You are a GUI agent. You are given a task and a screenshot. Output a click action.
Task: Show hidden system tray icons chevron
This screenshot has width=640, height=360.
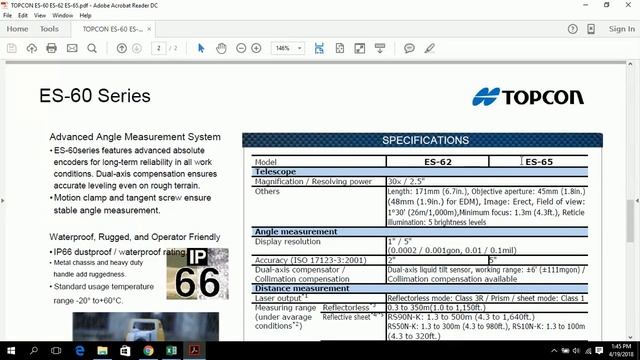[x=554, y=351]
